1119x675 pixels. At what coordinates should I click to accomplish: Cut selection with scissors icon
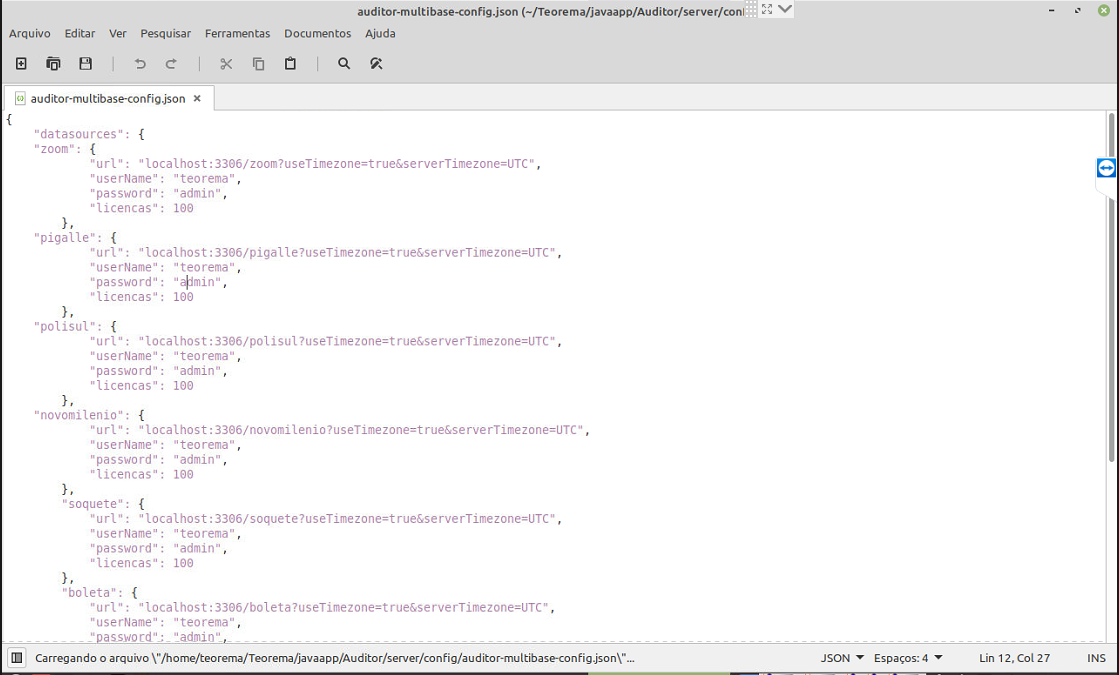pyautogui.click(x=226, y=64)
